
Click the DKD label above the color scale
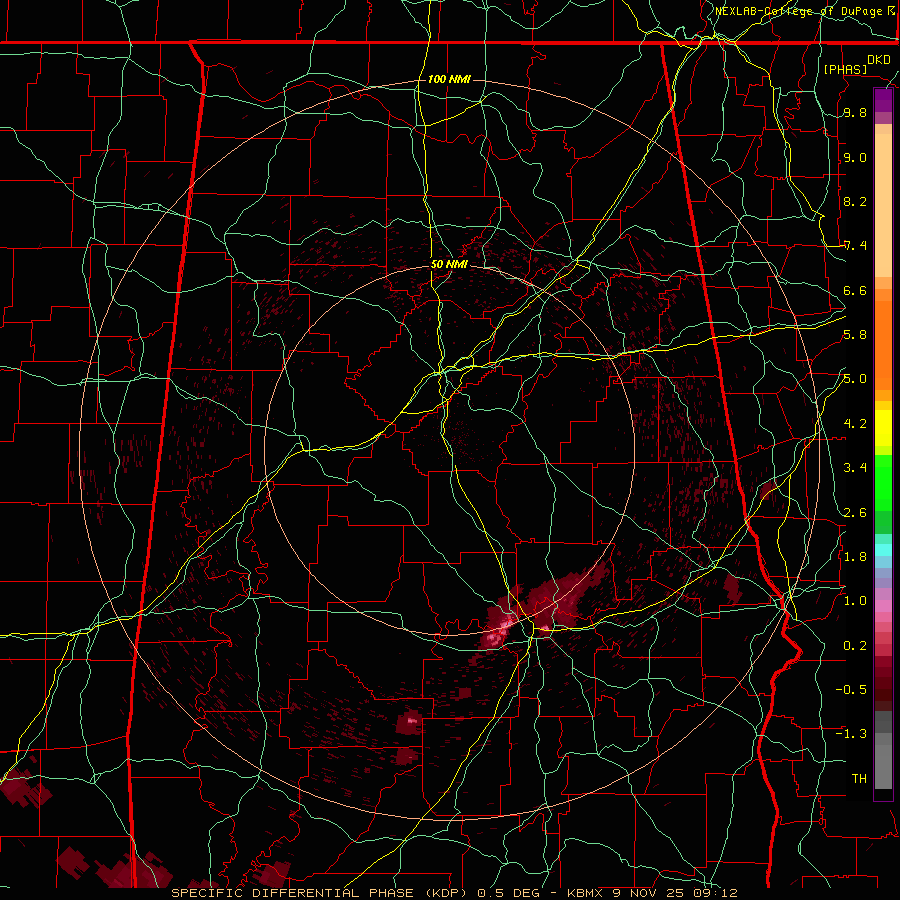point(878,60)
